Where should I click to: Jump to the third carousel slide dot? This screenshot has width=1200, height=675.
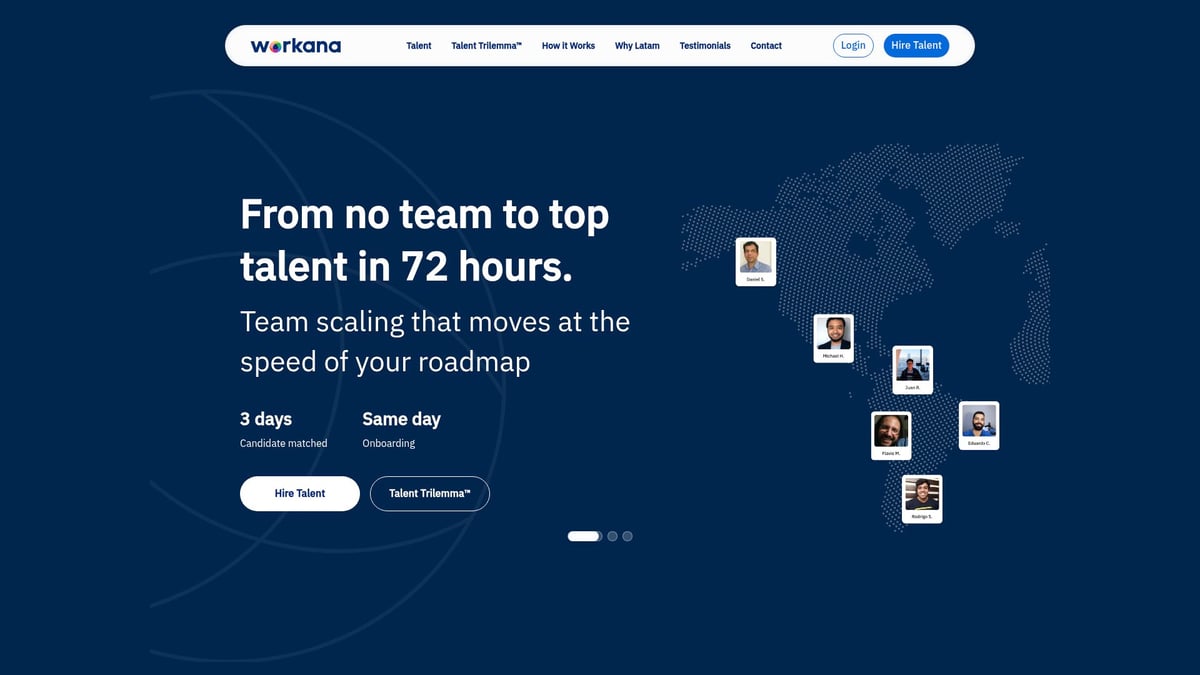(627, 536)
